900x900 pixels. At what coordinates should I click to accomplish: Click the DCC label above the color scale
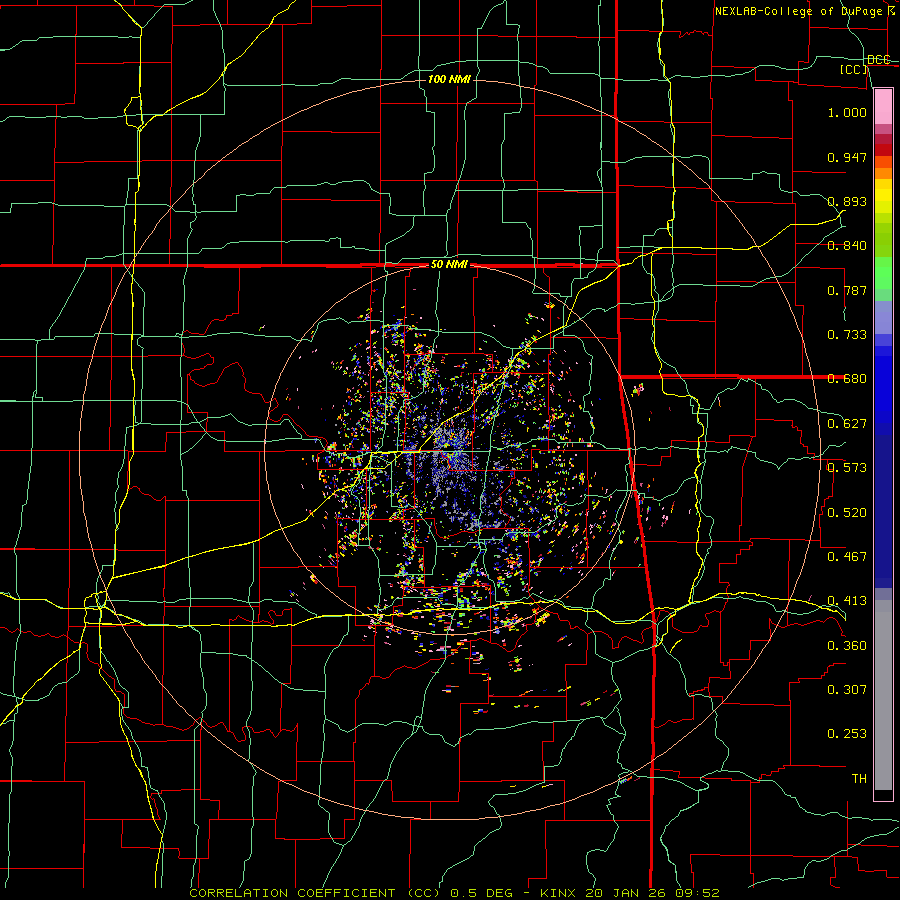coord(879,60)
